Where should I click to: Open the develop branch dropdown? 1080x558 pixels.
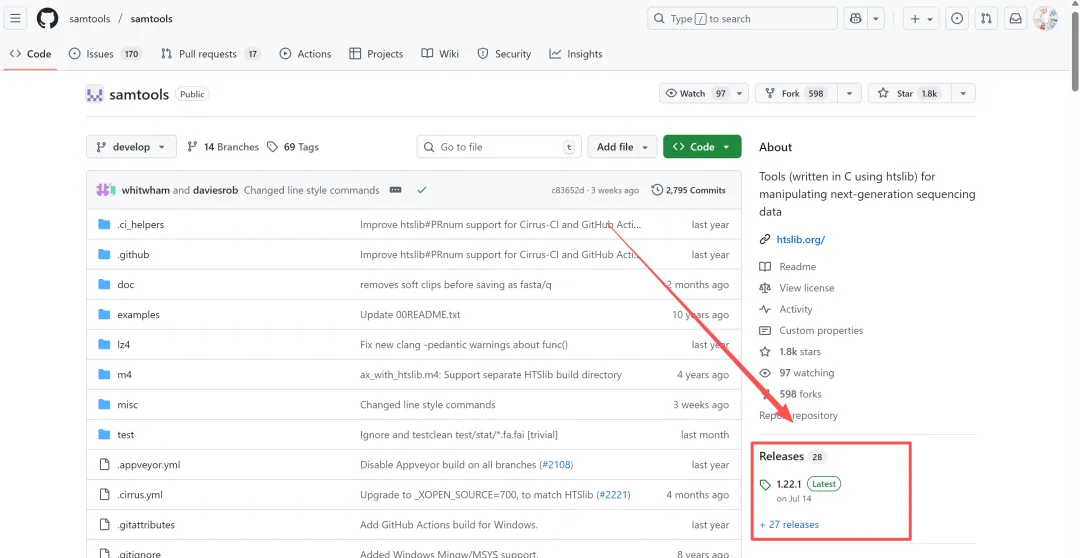(131, 147)
